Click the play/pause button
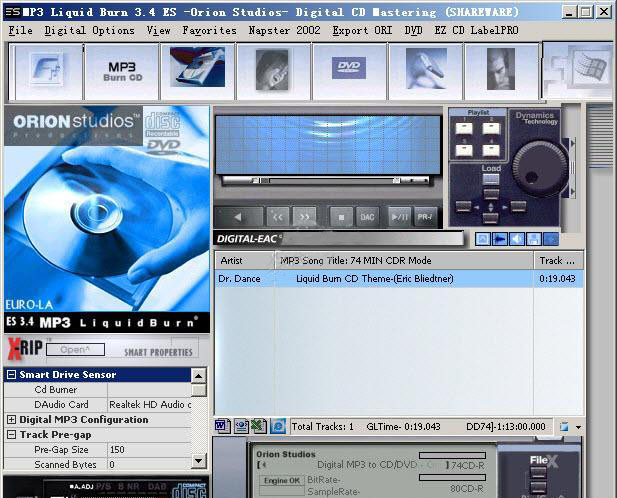Viewport: 617px width, 498px height. click(397, 216)
